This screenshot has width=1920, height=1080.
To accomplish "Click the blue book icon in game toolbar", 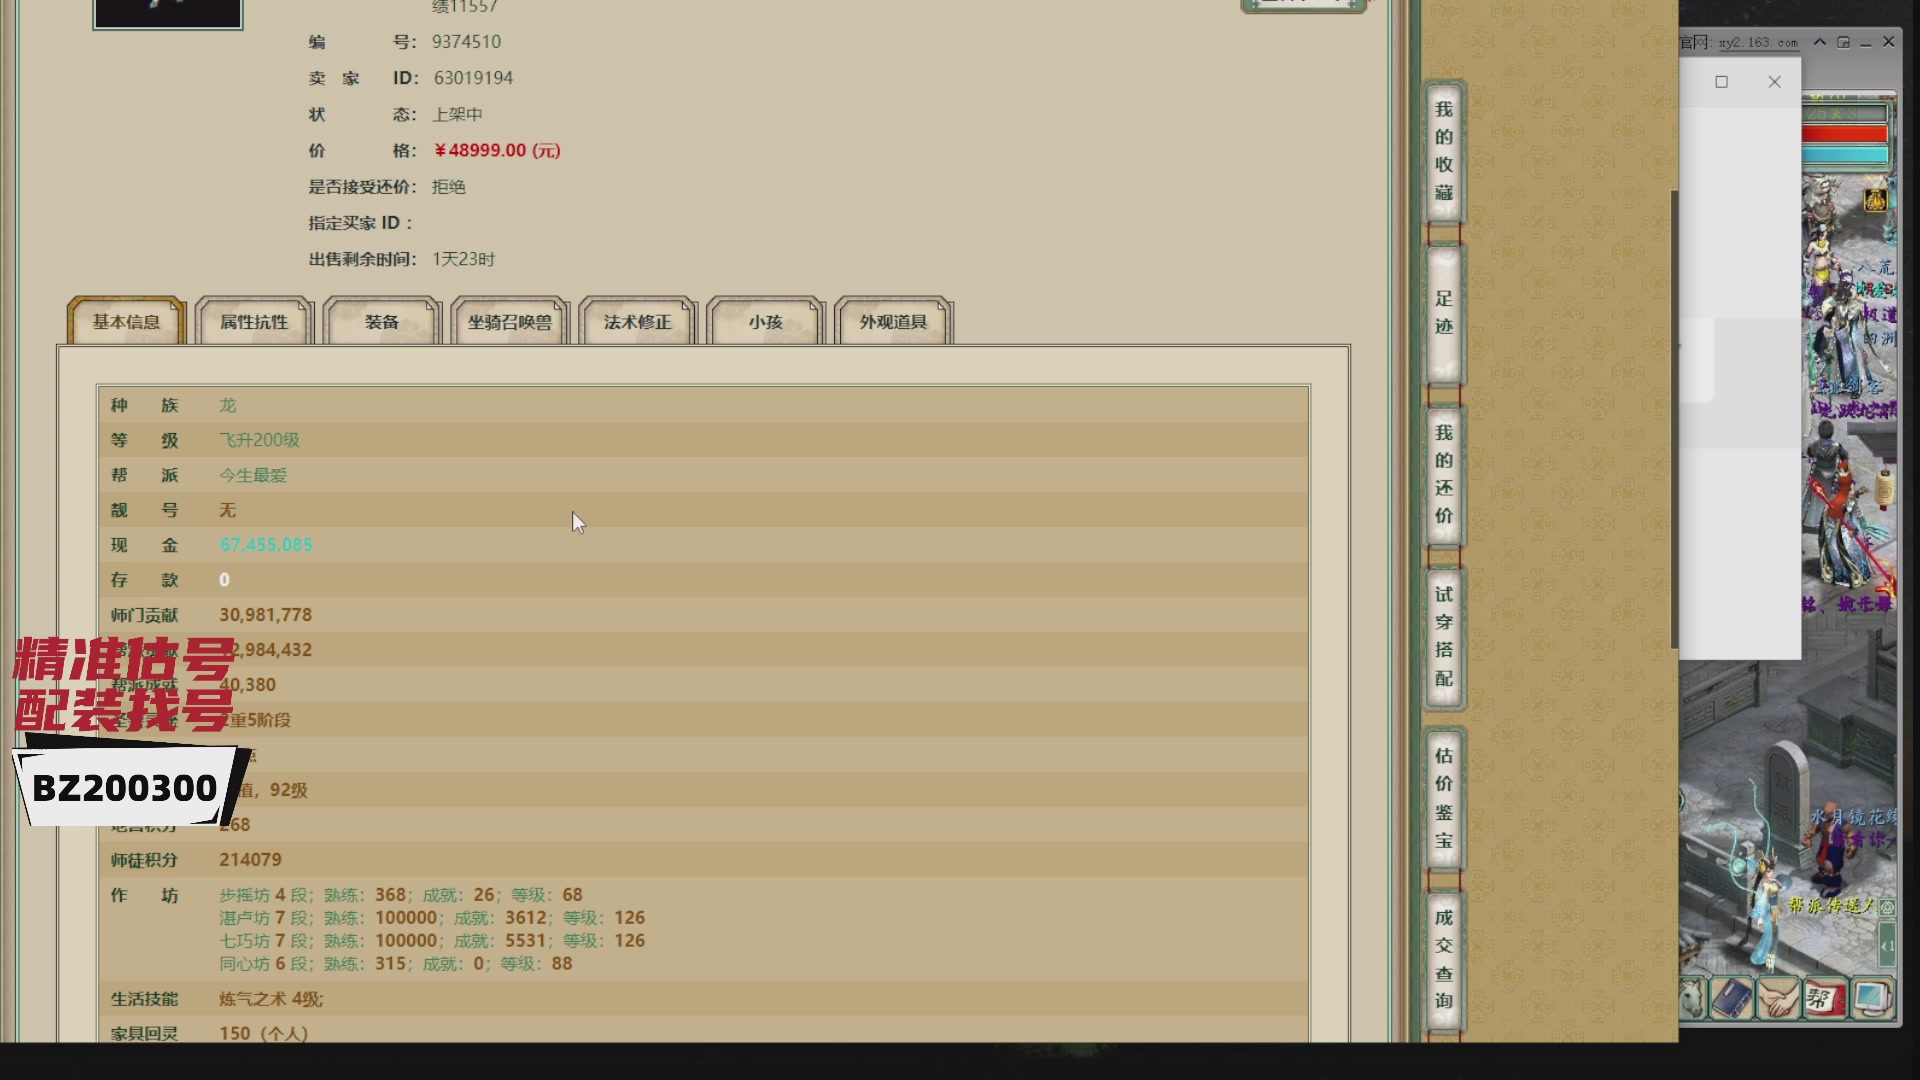I will point(1731,999).
